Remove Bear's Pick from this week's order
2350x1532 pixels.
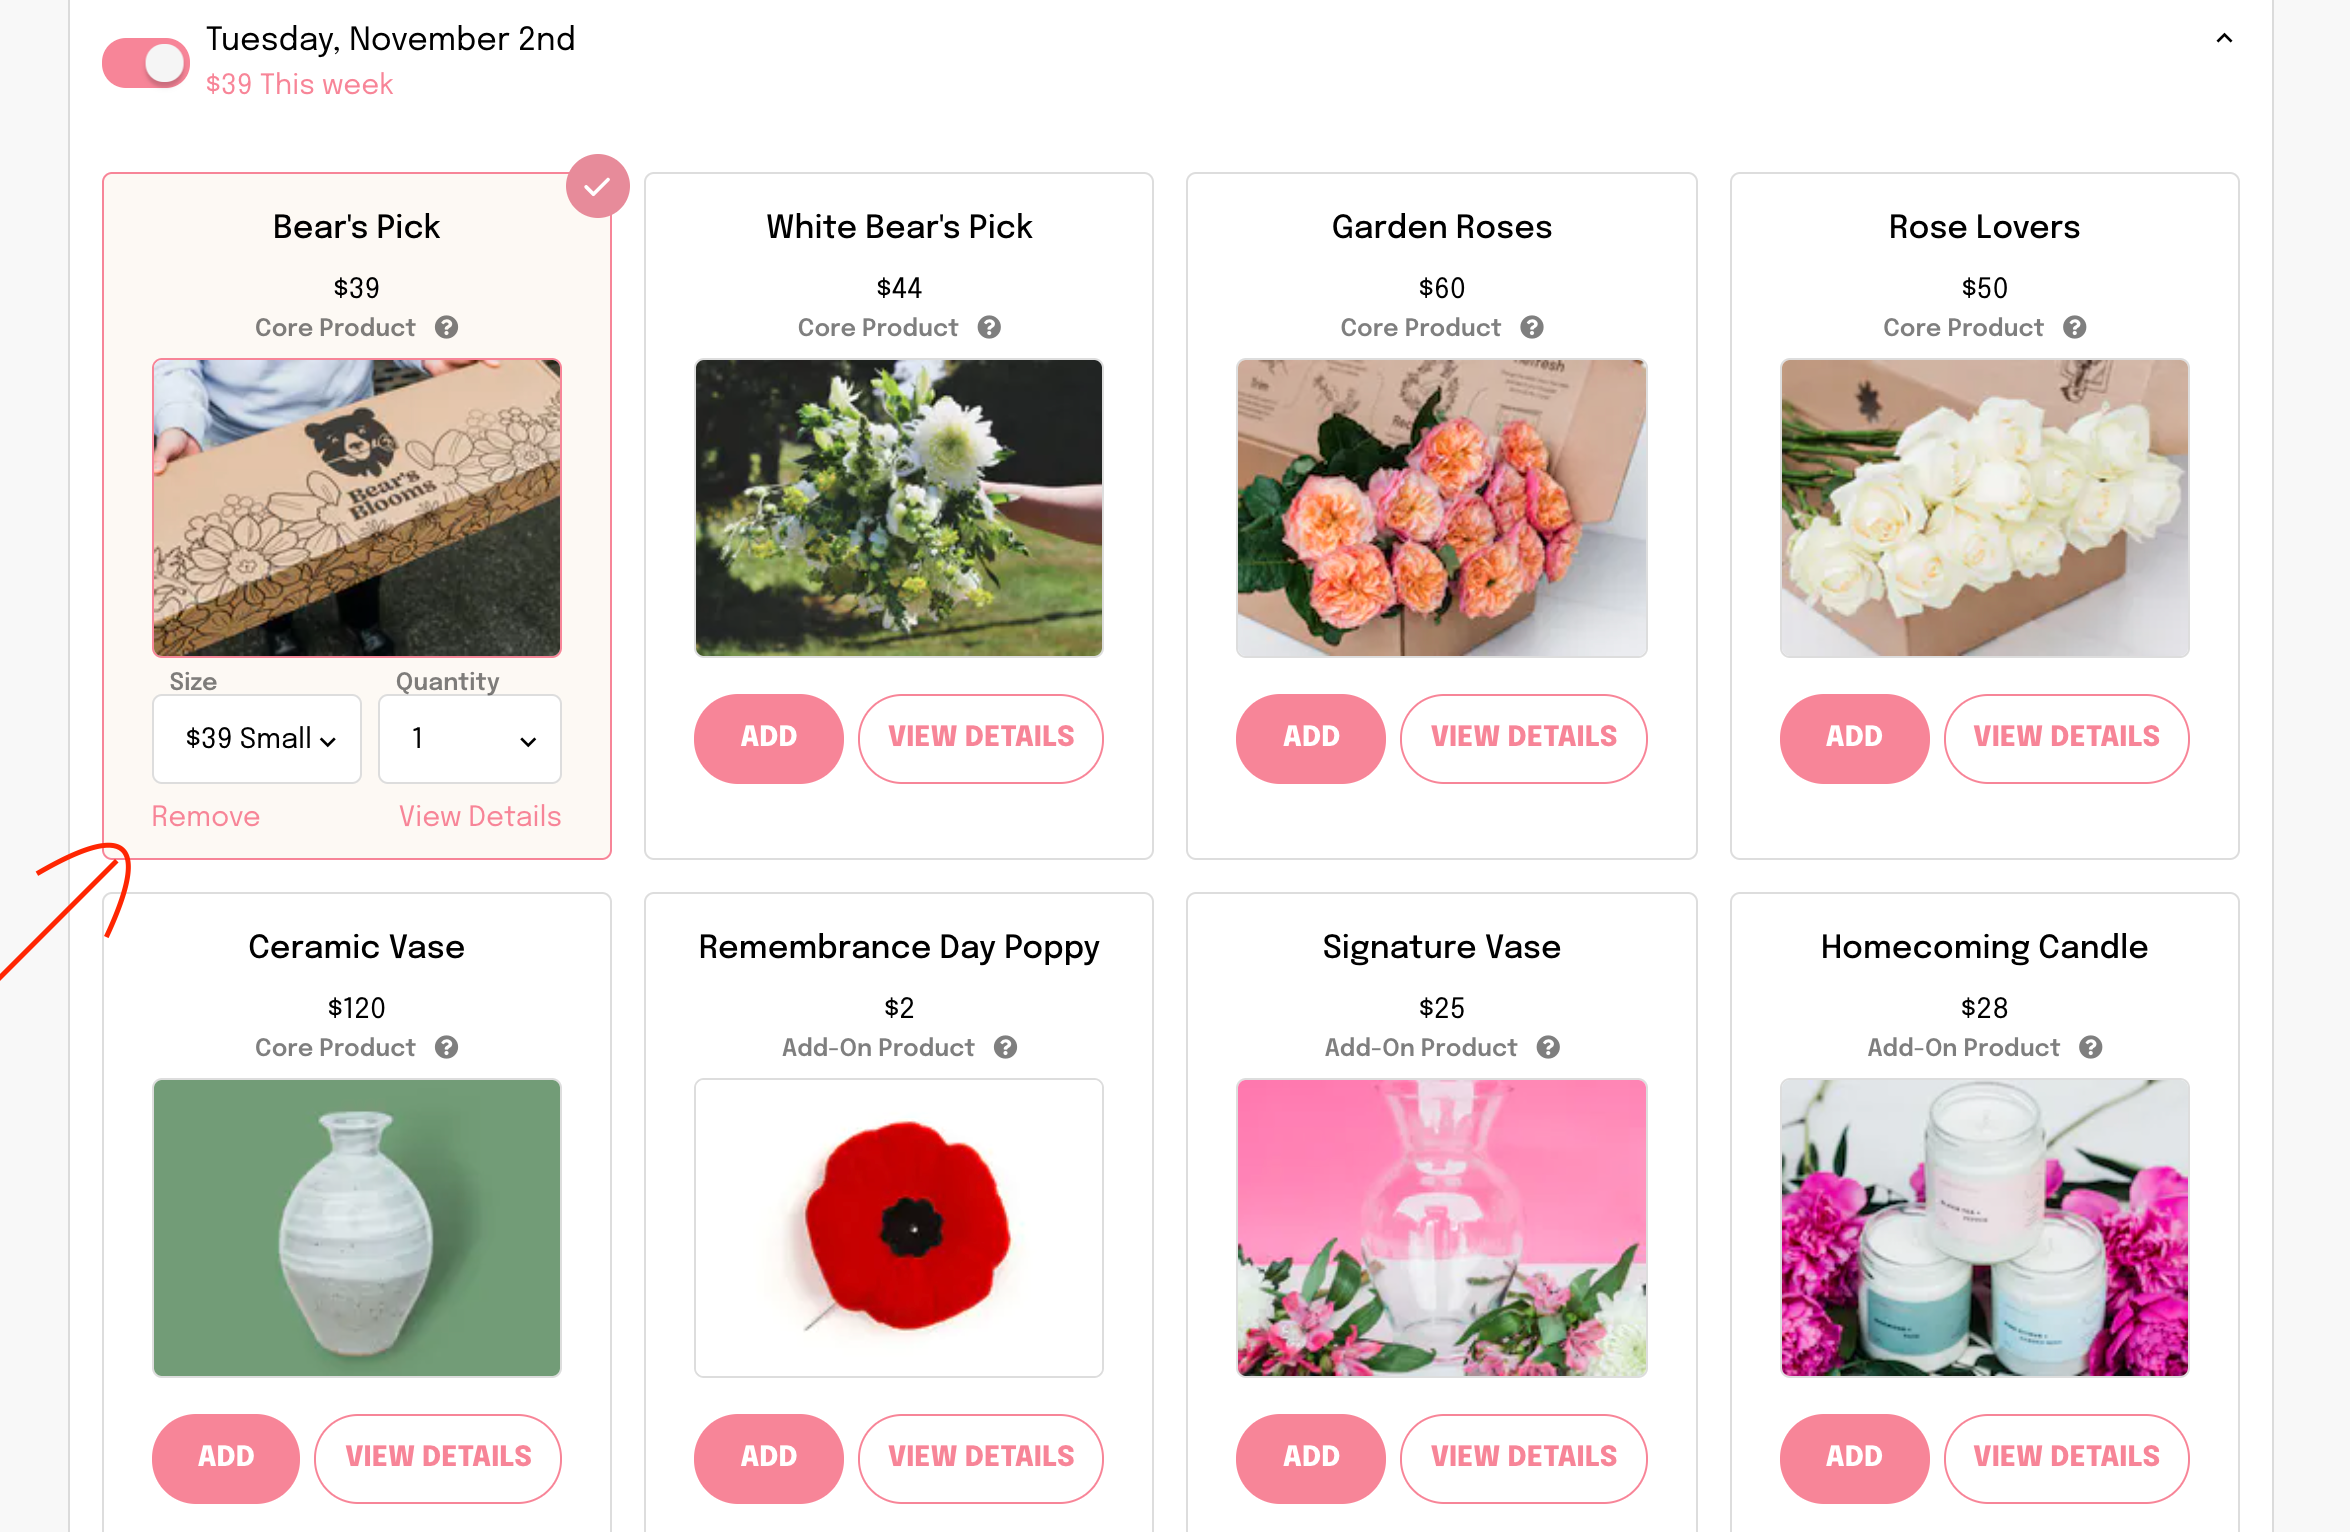pyautogui.click(x=205, y=816)
